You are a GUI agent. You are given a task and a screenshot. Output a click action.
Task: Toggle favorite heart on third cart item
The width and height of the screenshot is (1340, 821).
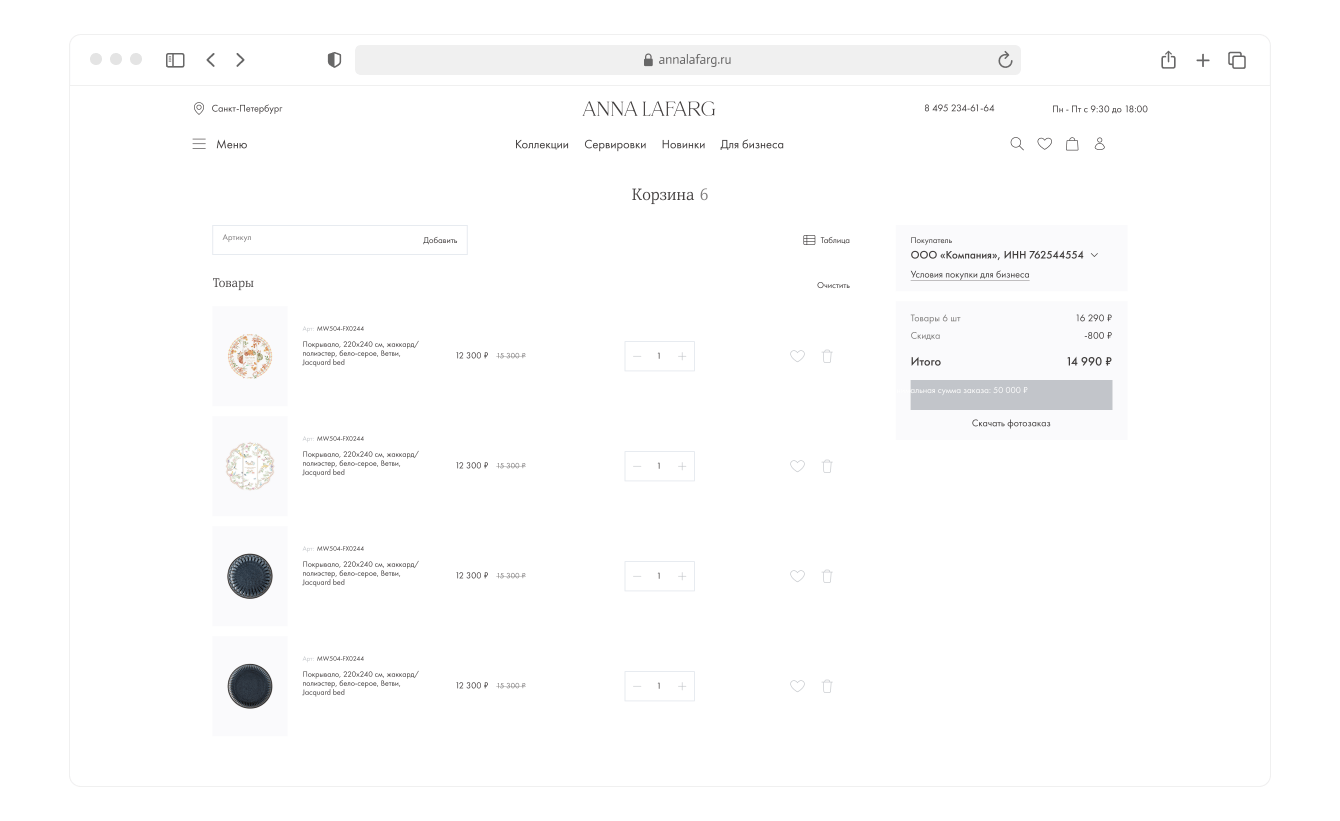(797, 576)
